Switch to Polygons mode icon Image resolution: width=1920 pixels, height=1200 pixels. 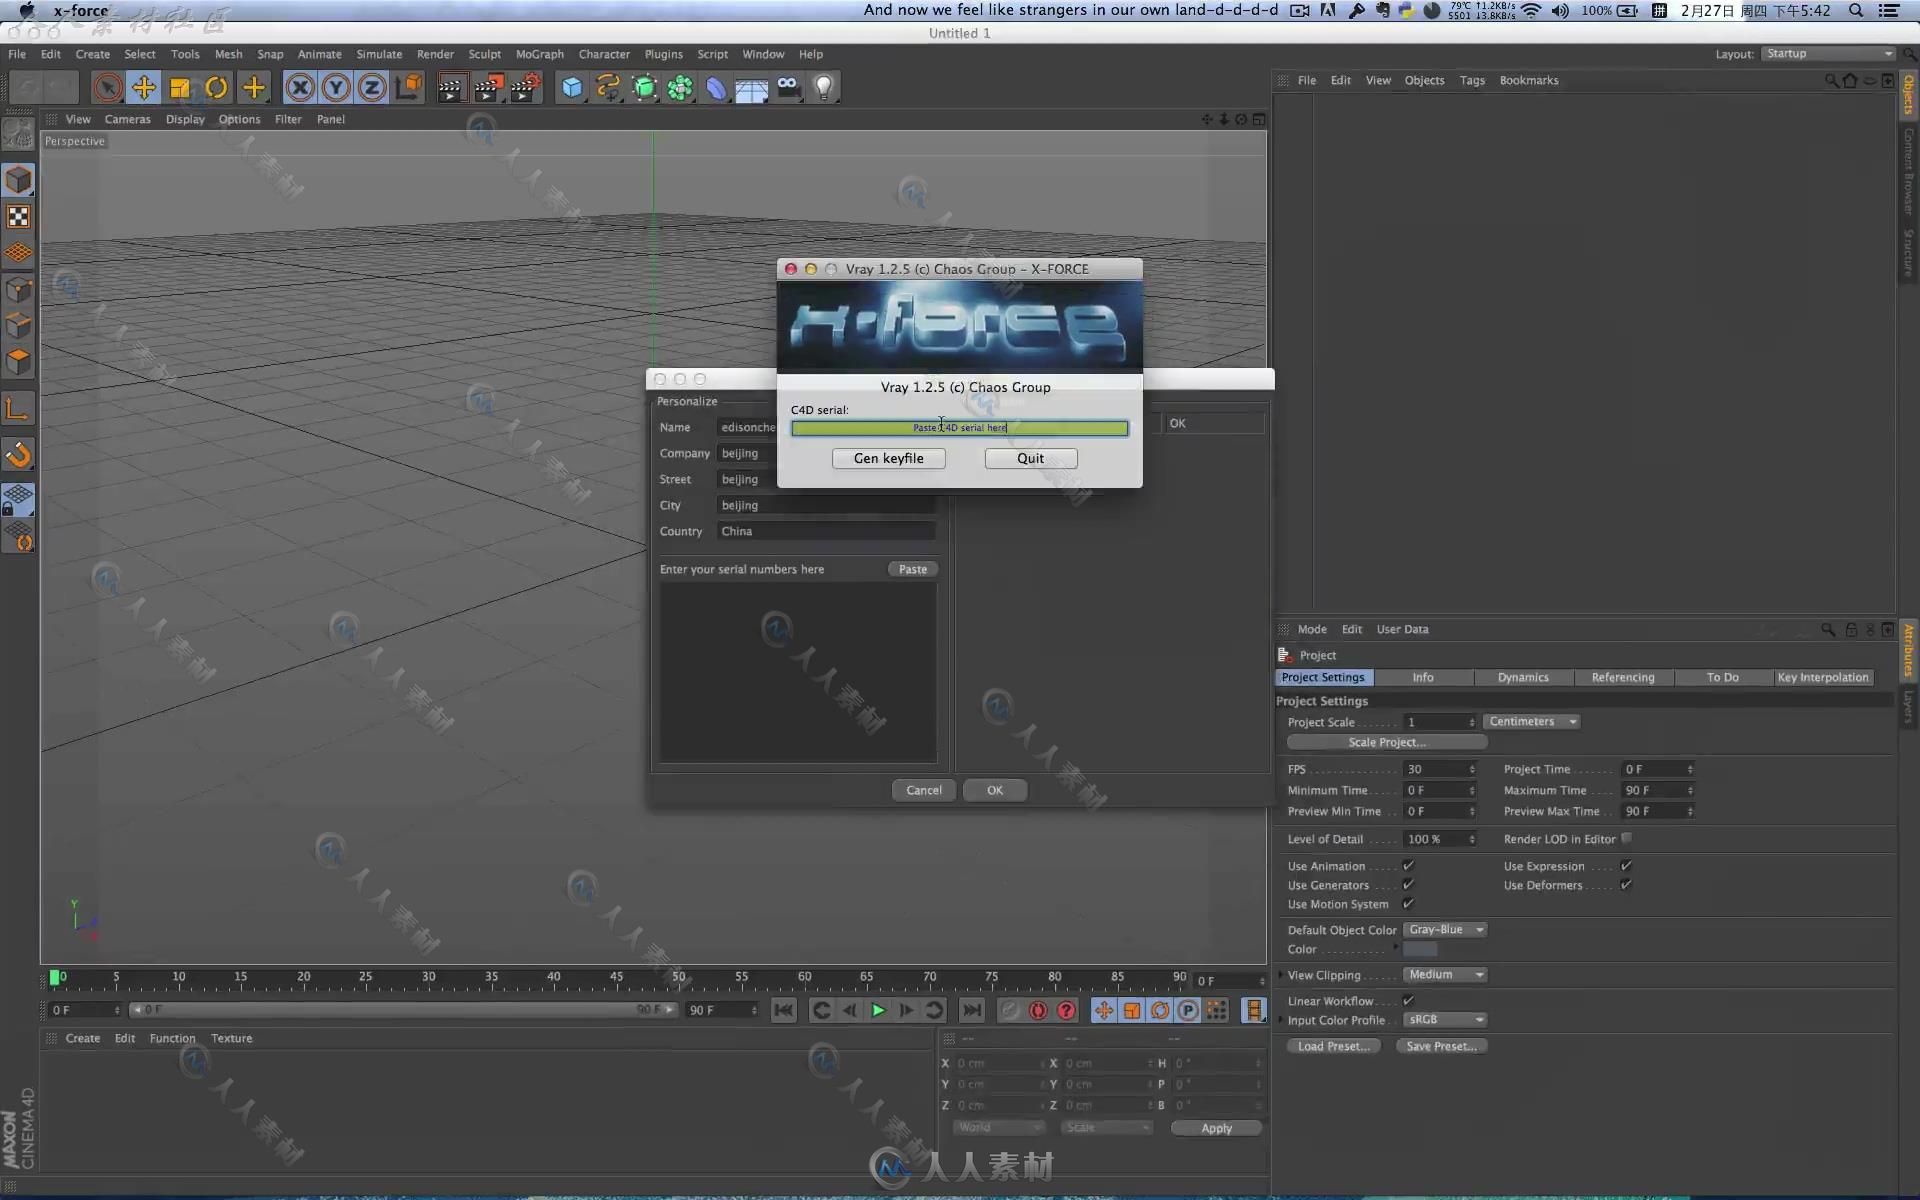pos(19,362)
